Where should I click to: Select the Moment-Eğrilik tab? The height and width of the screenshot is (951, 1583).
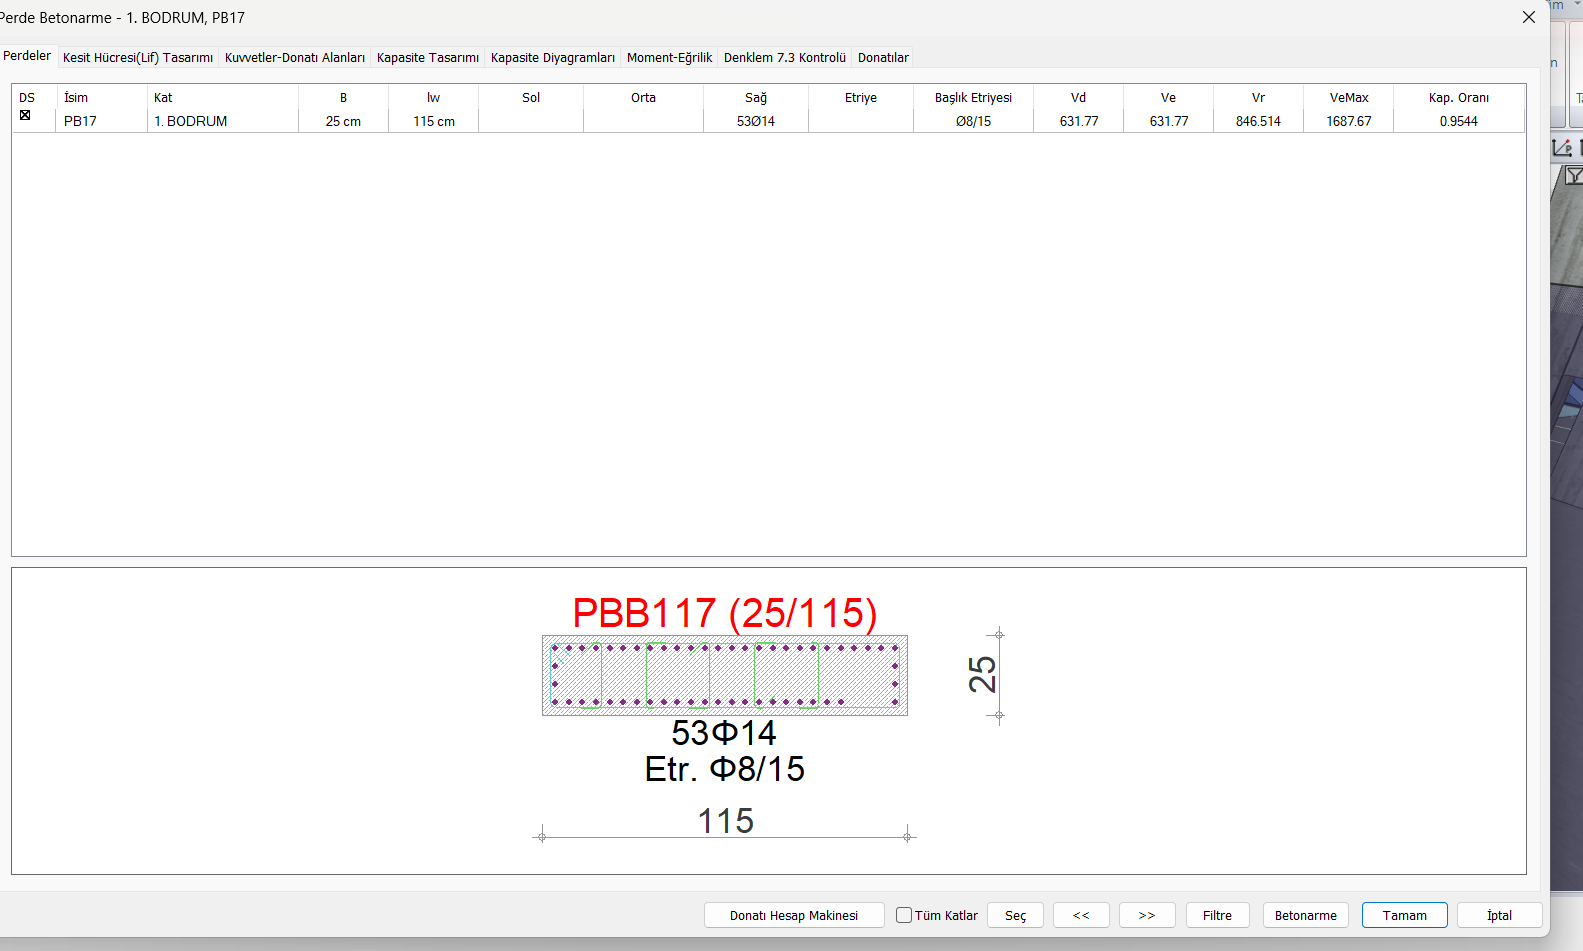(x=670, y=58)
